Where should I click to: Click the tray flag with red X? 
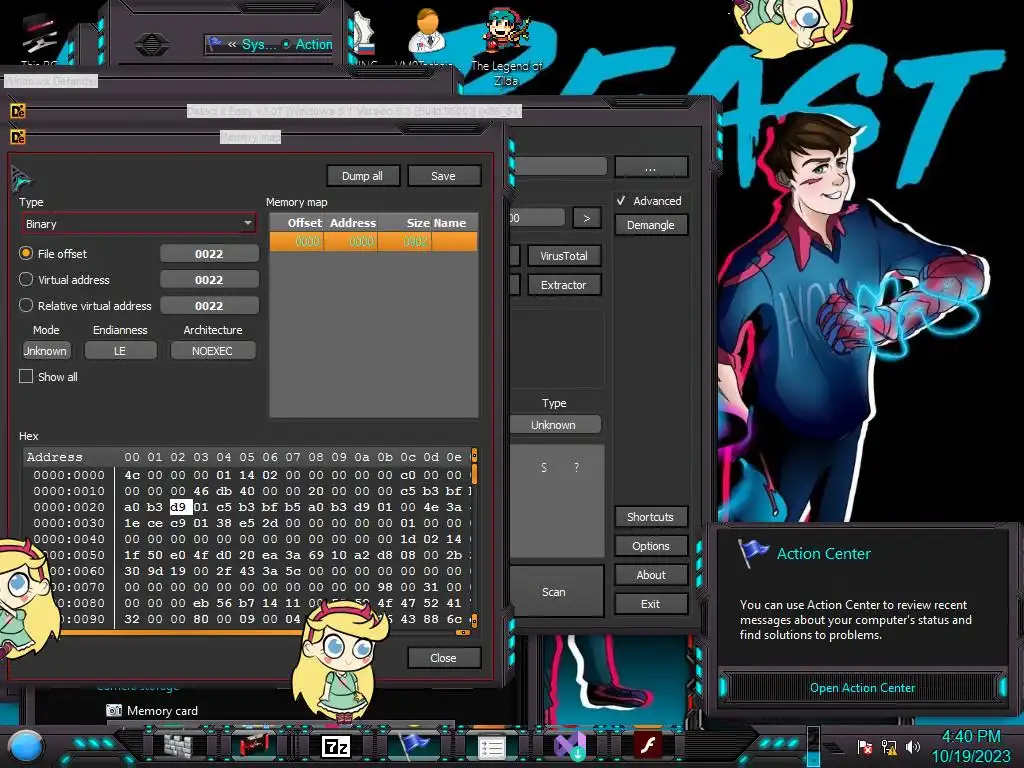tap(865, 747)
